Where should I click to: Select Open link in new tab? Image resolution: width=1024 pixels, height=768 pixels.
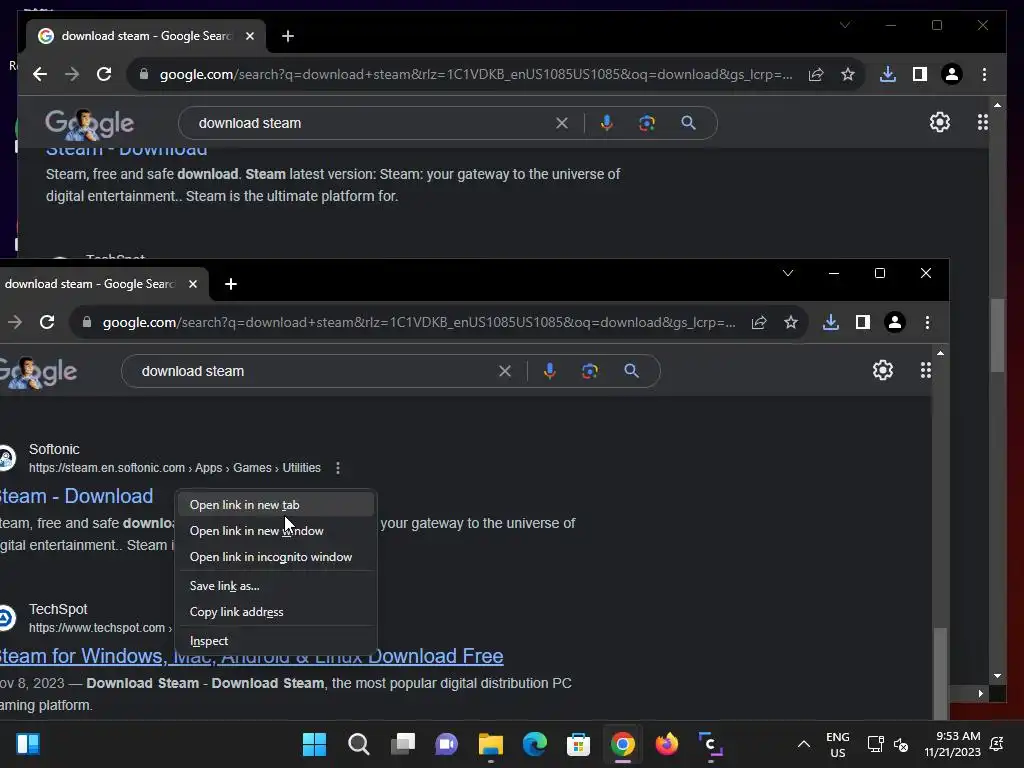click(276, 505)
